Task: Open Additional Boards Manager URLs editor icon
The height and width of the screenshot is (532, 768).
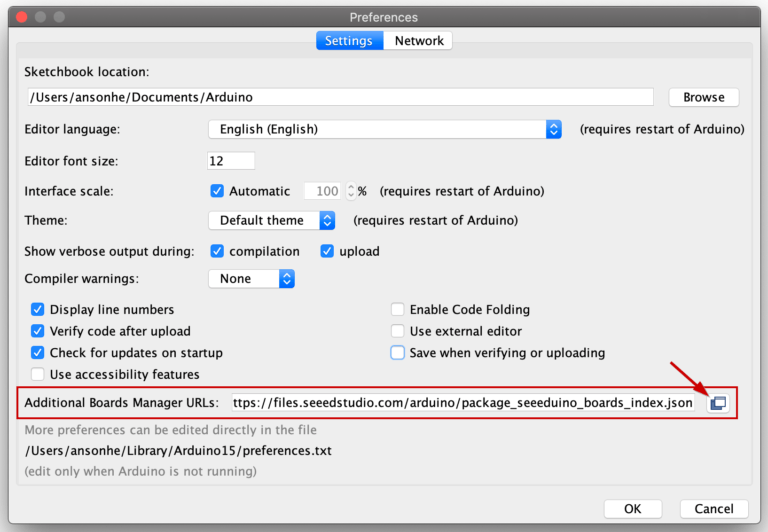Action: (x=718, y=403)
